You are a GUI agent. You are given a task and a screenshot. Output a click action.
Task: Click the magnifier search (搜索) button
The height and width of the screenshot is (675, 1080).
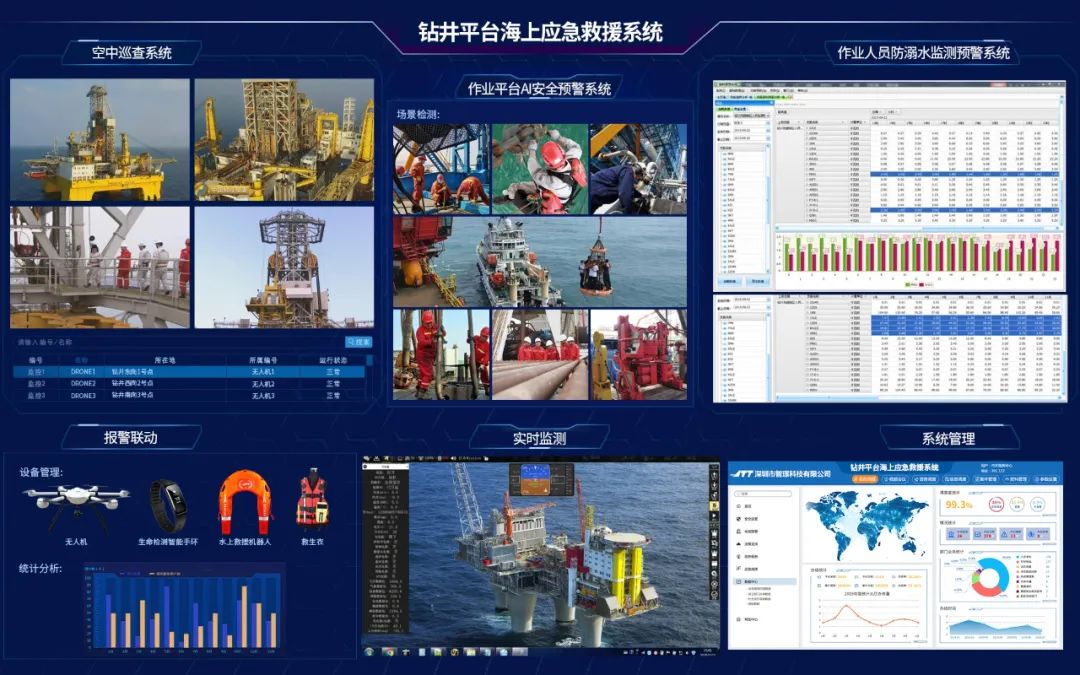pos(358,342)
